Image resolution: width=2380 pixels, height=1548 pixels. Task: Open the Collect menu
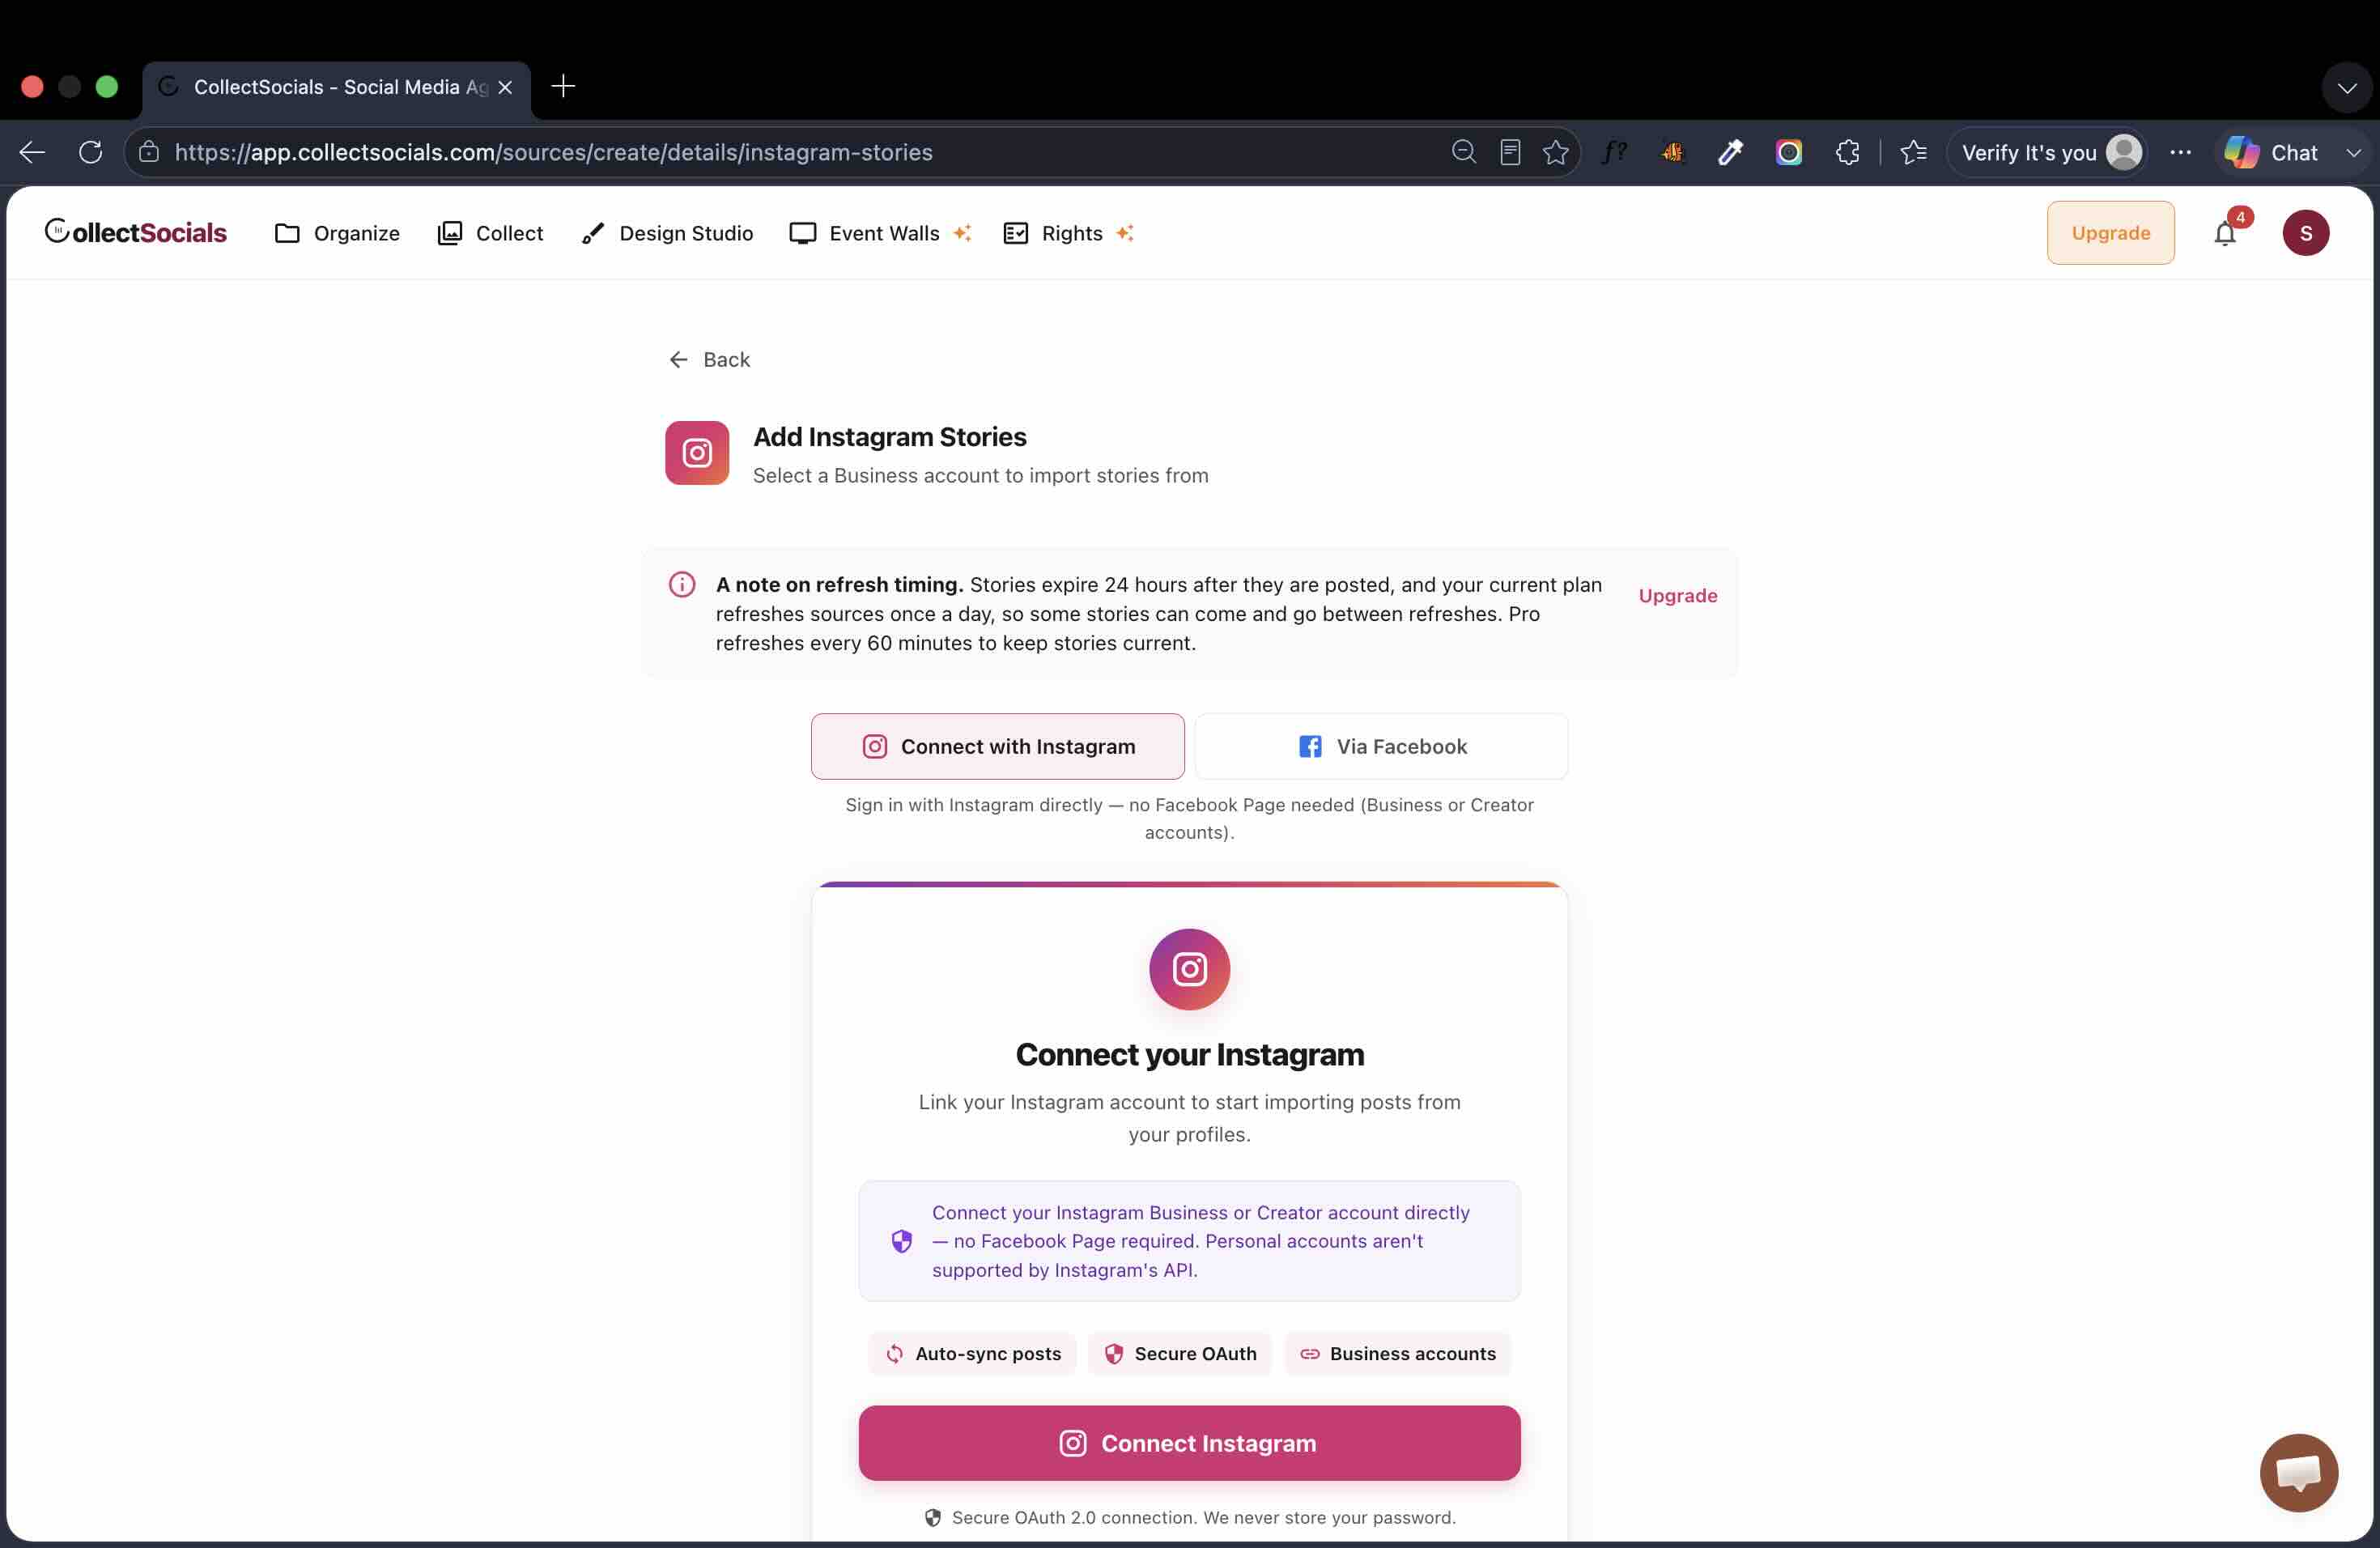click(490, 233)
